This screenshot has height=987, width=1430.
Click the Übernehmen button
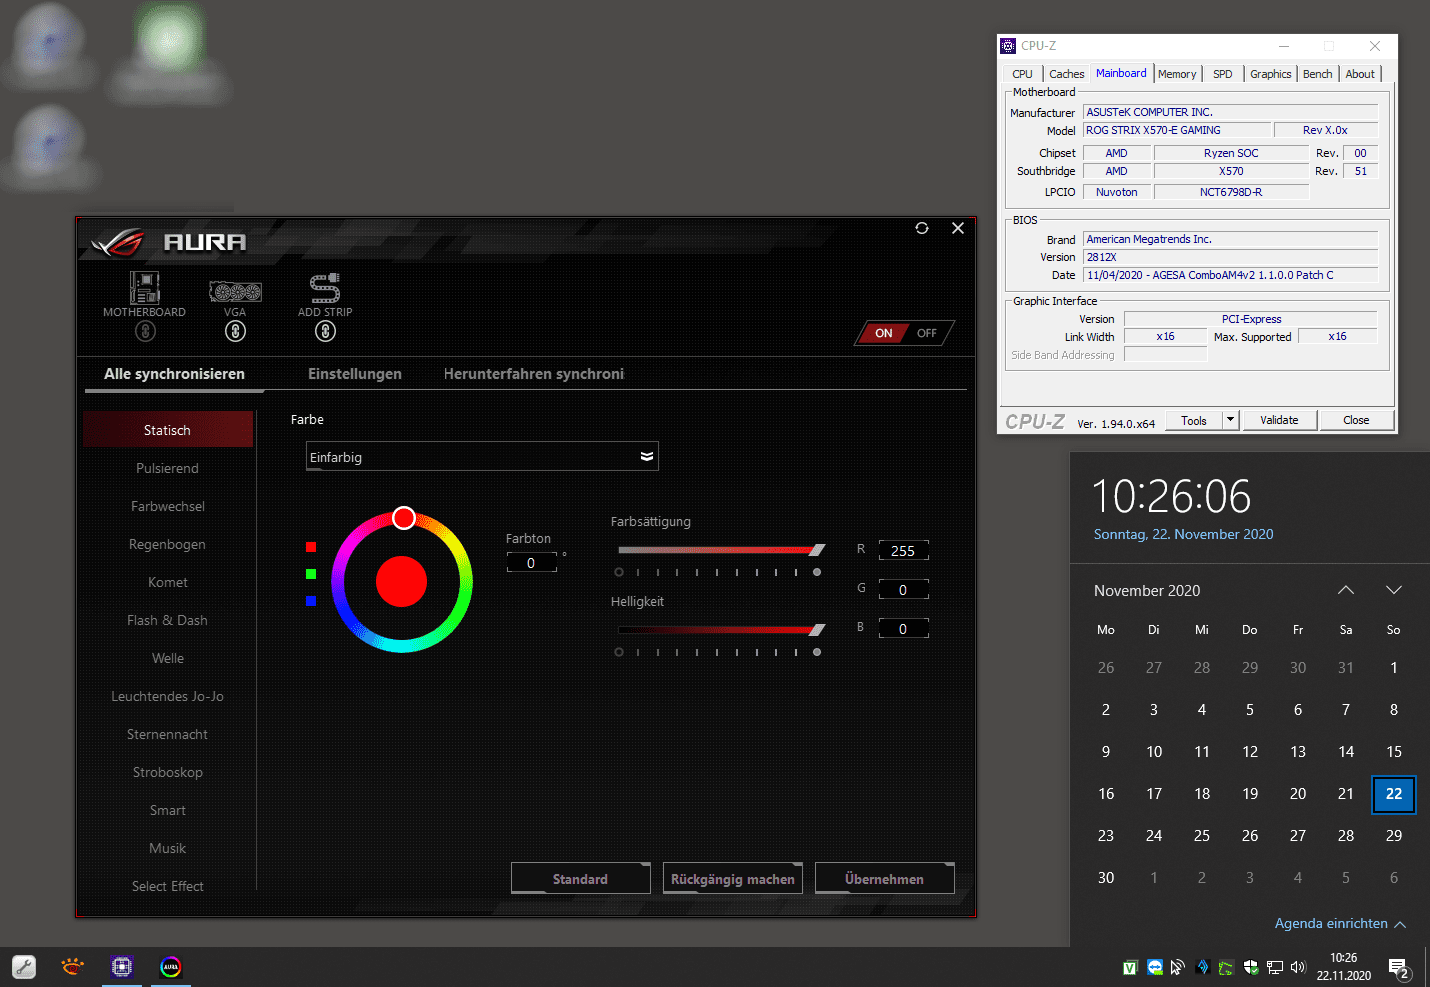[x=885, y=879]
